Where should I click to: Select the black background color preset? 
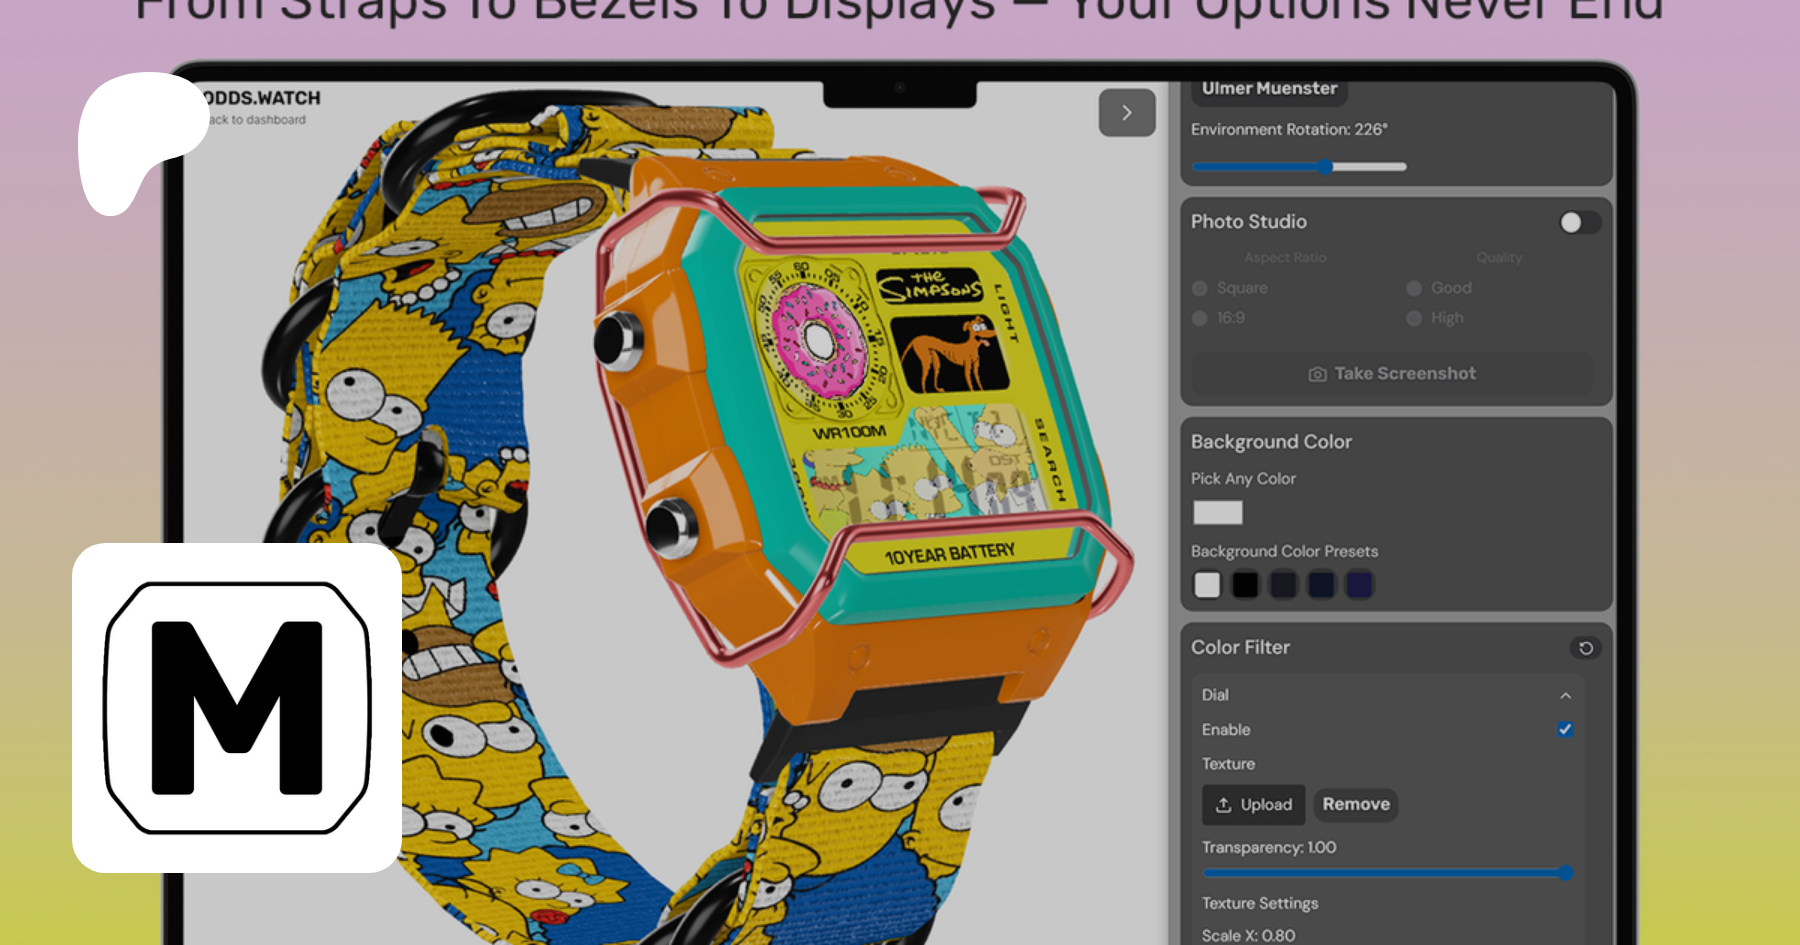1245,585
